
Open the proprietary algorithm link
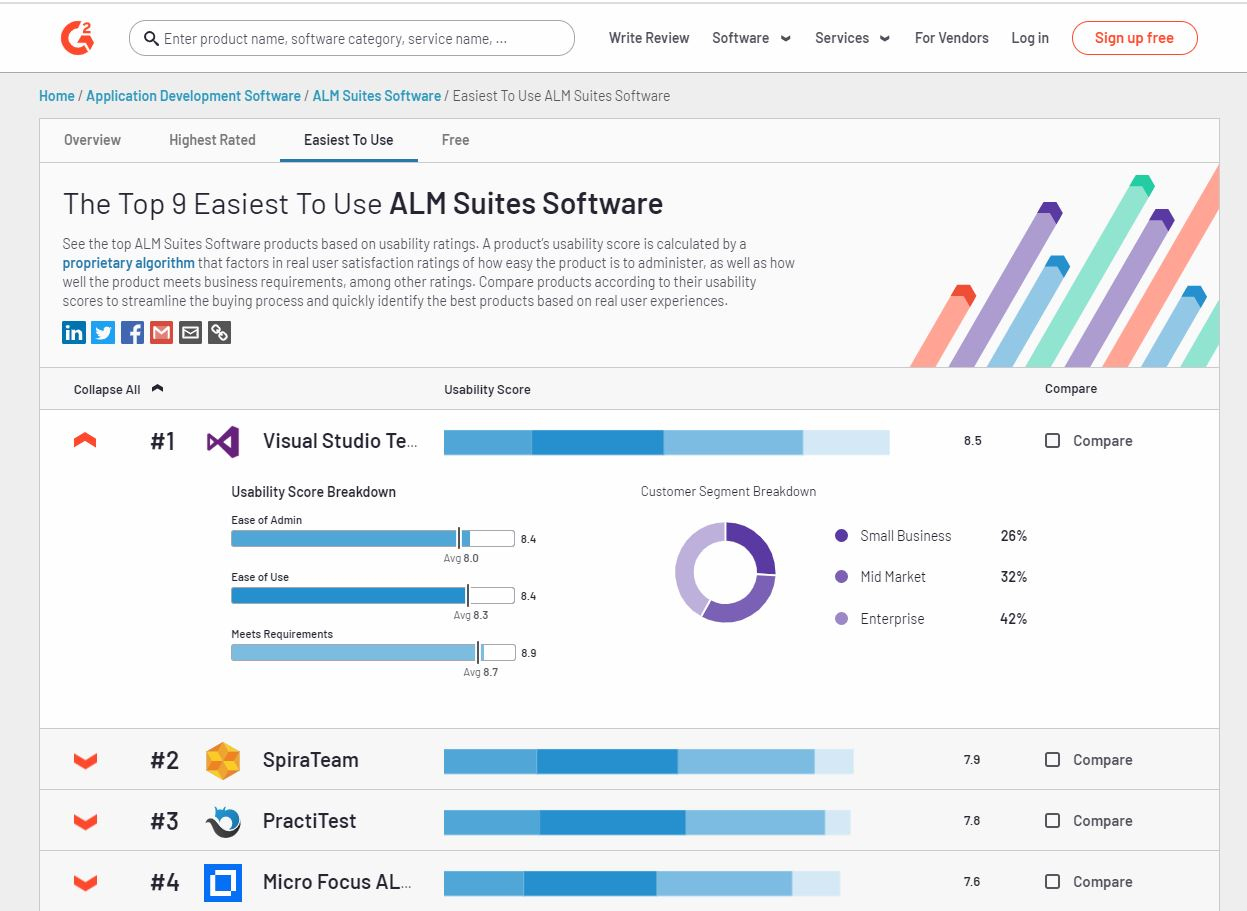(x=129, y=263)
